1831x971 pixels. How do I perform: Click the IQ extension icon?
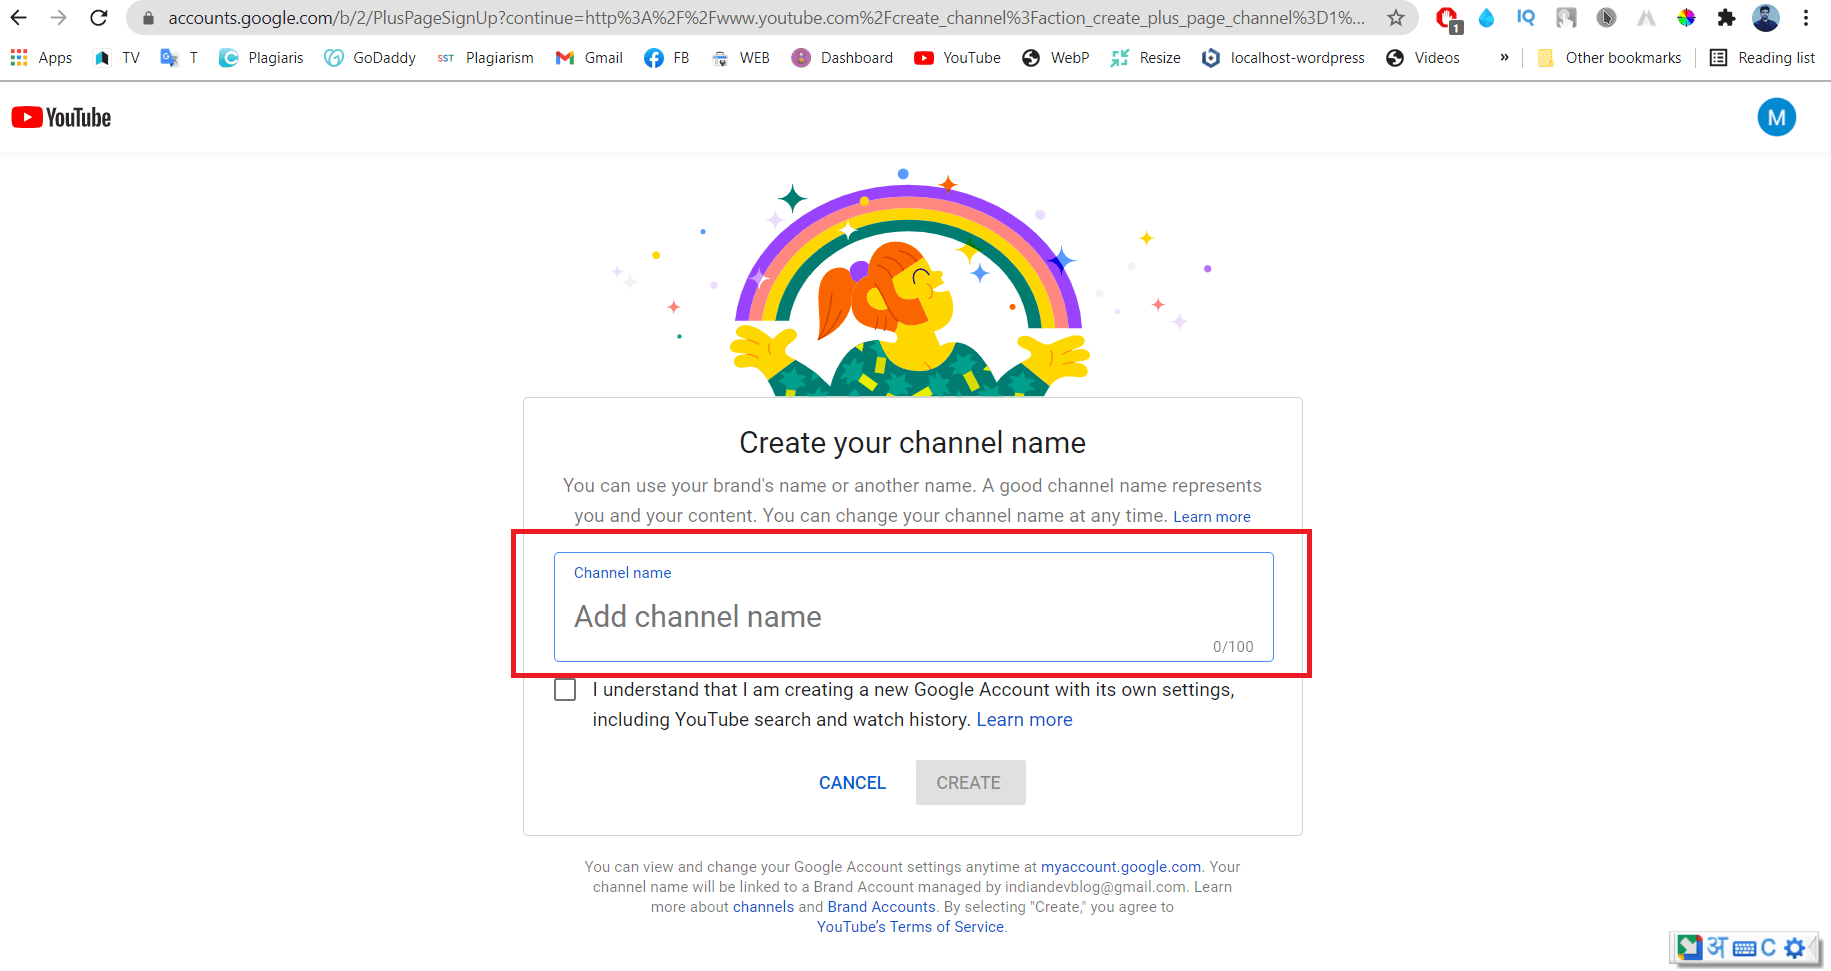(x=1525, y=17)
